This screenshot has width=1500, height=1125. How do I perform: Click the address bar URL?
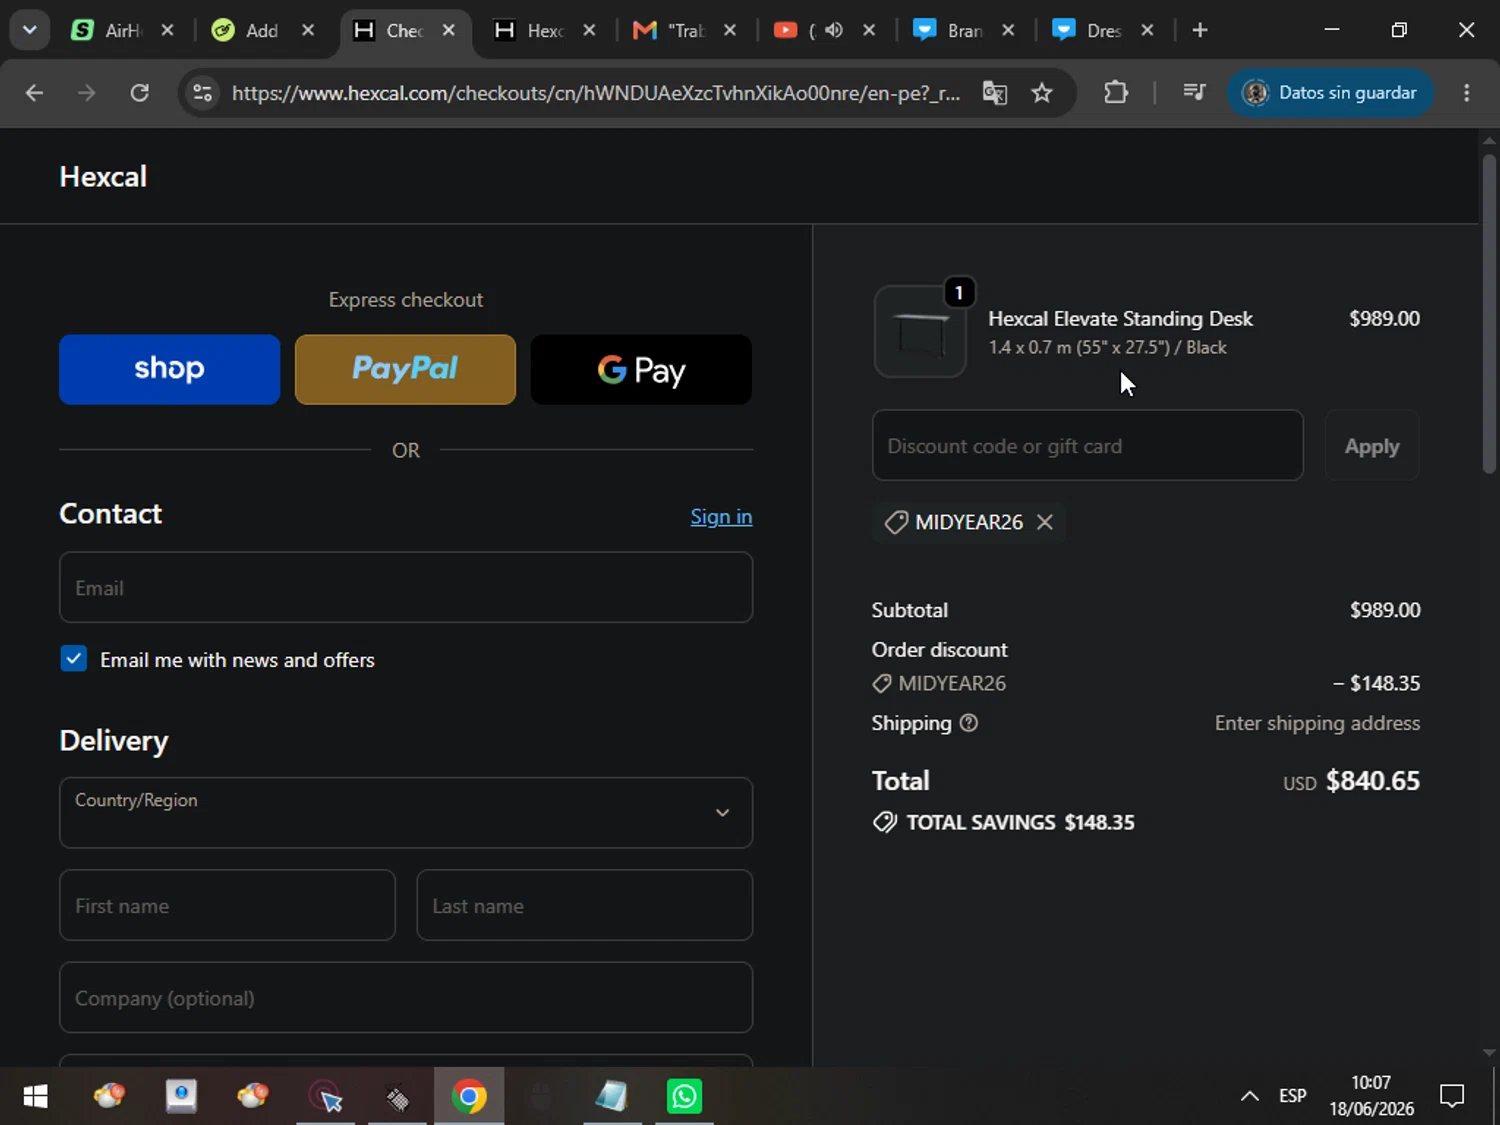pyautogui.click(x=596, y=93)
